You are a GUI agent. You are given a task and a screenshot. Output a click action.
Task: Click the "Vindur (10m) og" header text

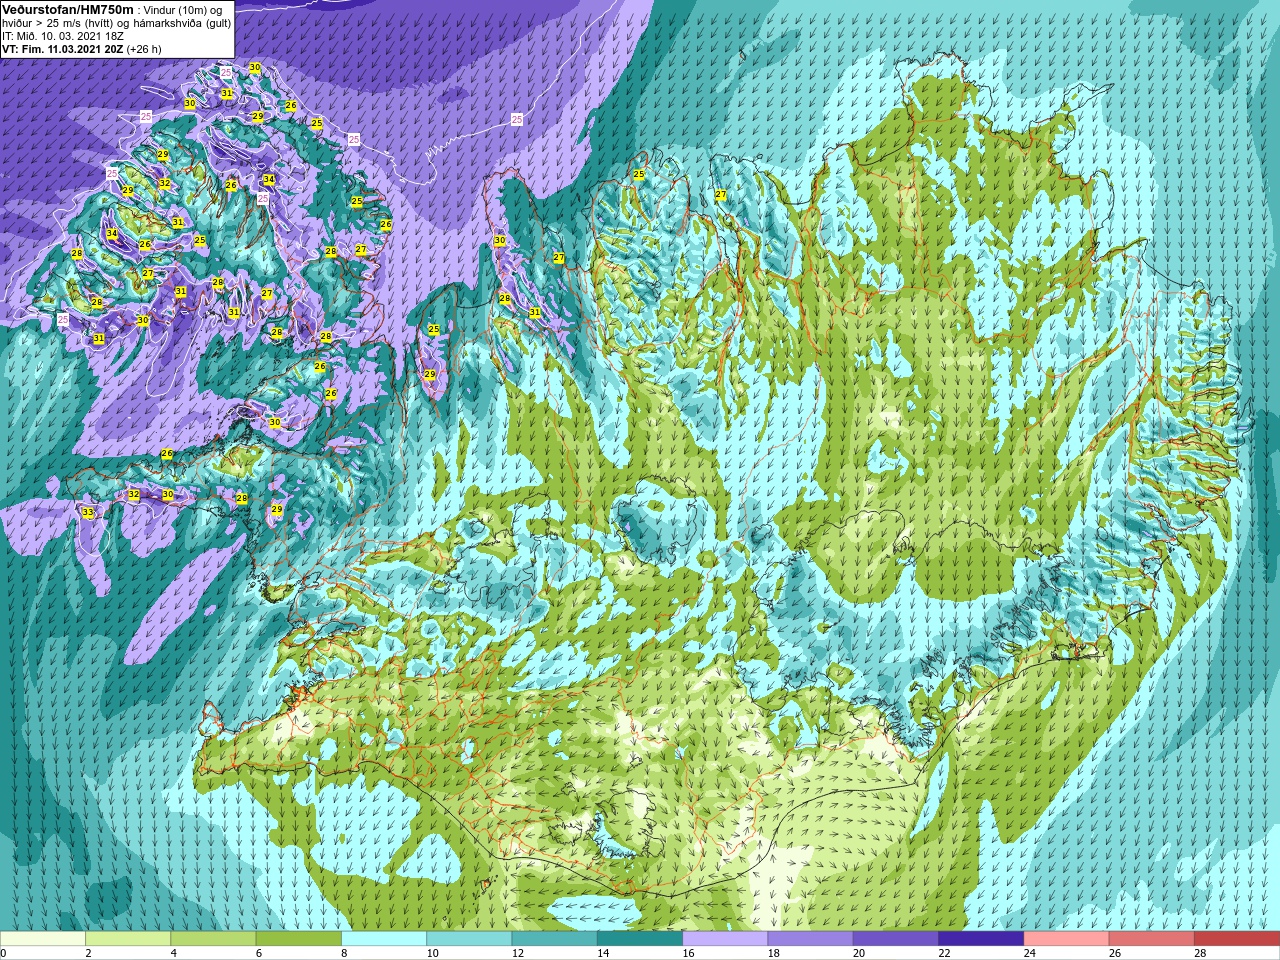(x=181, y=10)
